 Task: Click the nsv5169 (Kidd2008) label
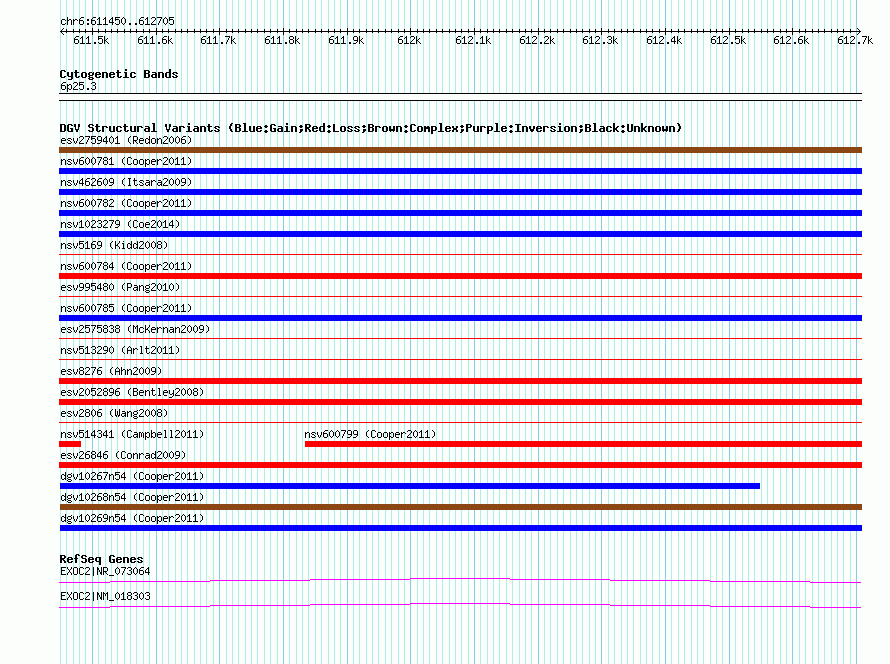[x=114, y=245]
